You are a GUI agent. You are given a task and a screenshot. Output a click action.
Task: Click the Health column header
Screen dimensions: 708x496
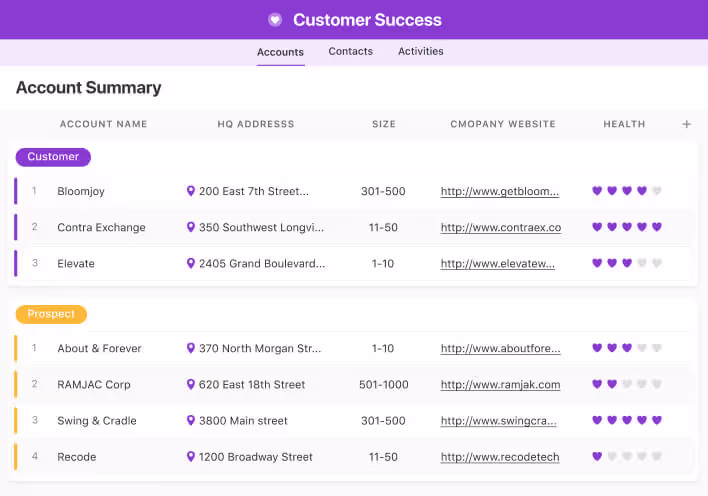(624, 124)
